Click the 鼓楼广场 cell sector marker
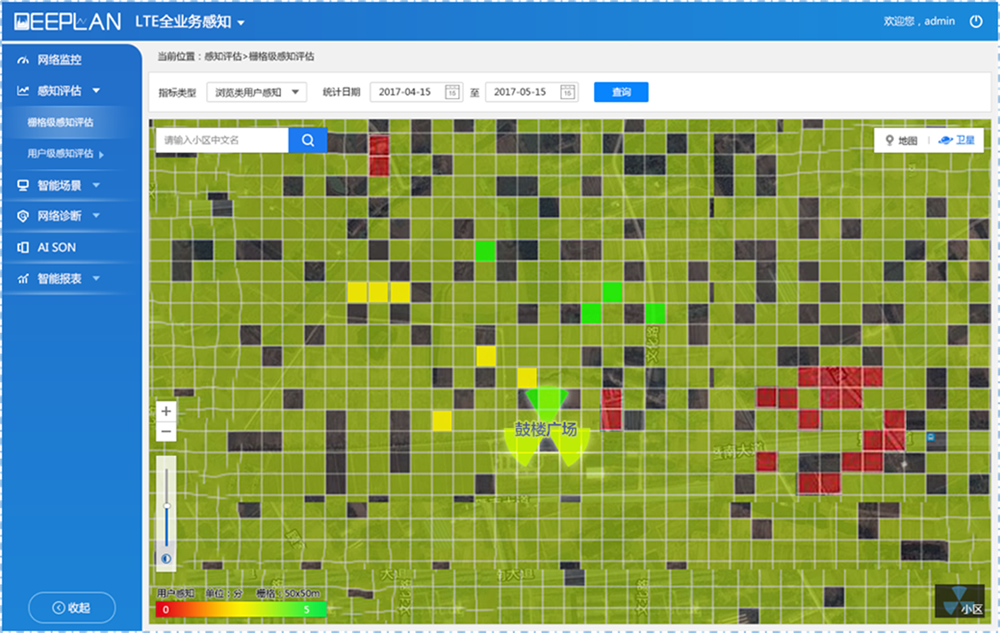 tap(546, 430)
